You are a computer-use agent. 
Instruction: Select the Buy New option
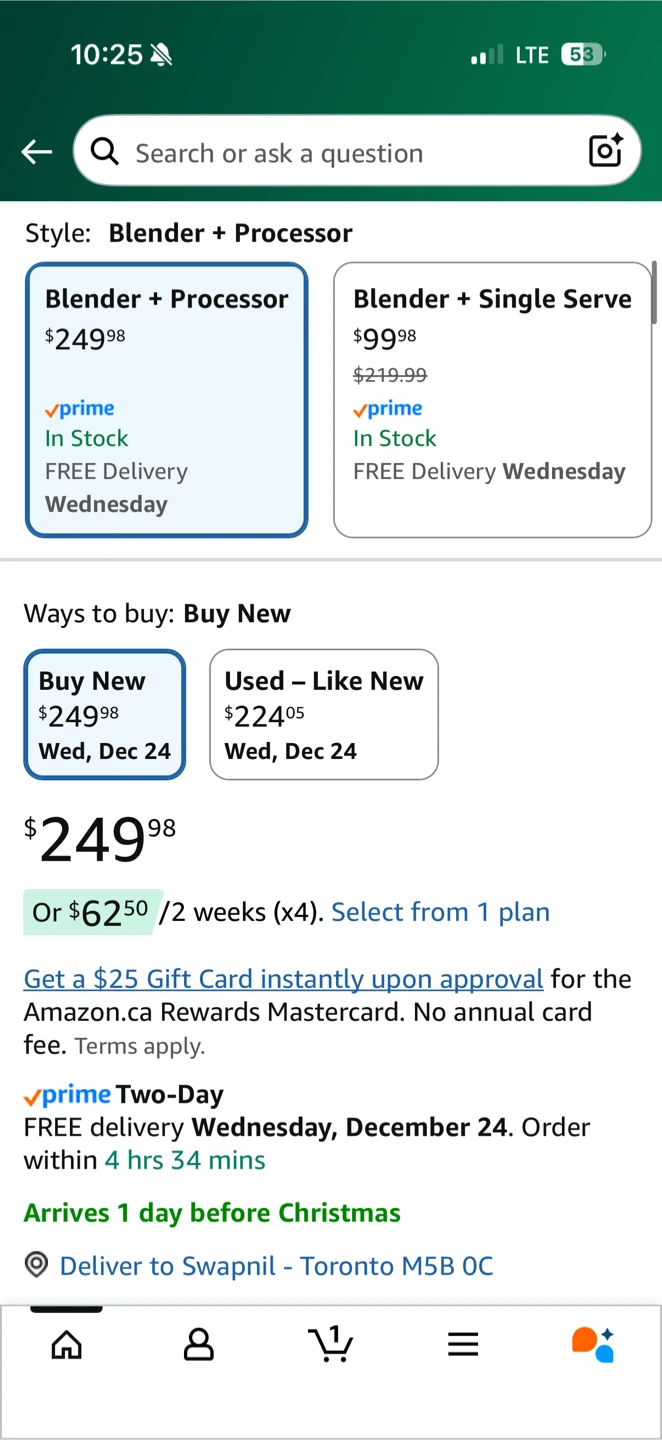pos(105,714)
